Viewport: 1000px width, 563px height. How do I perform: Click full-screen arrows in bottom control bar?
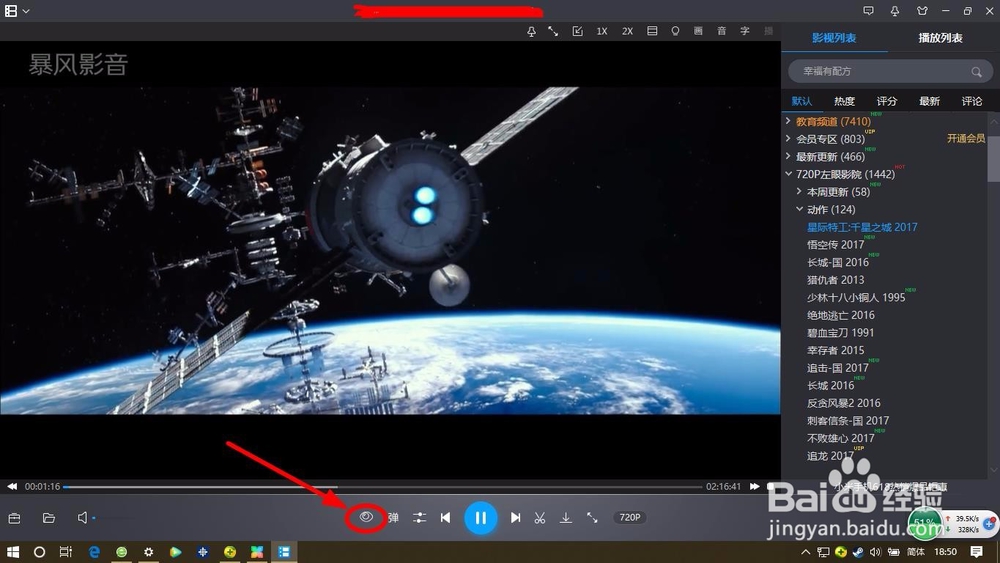[592, 518]
